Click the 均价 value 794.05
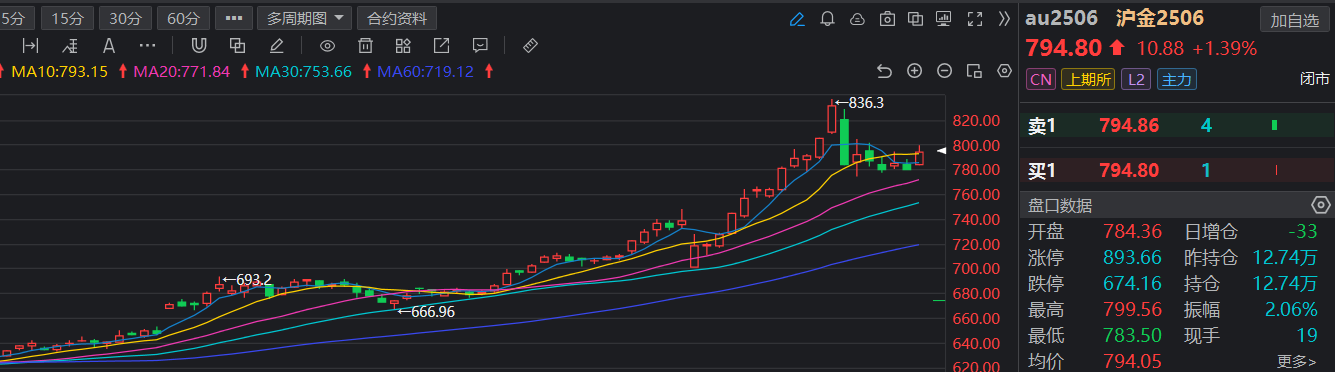1335x372 pixels. click(x=1132, y=361)
